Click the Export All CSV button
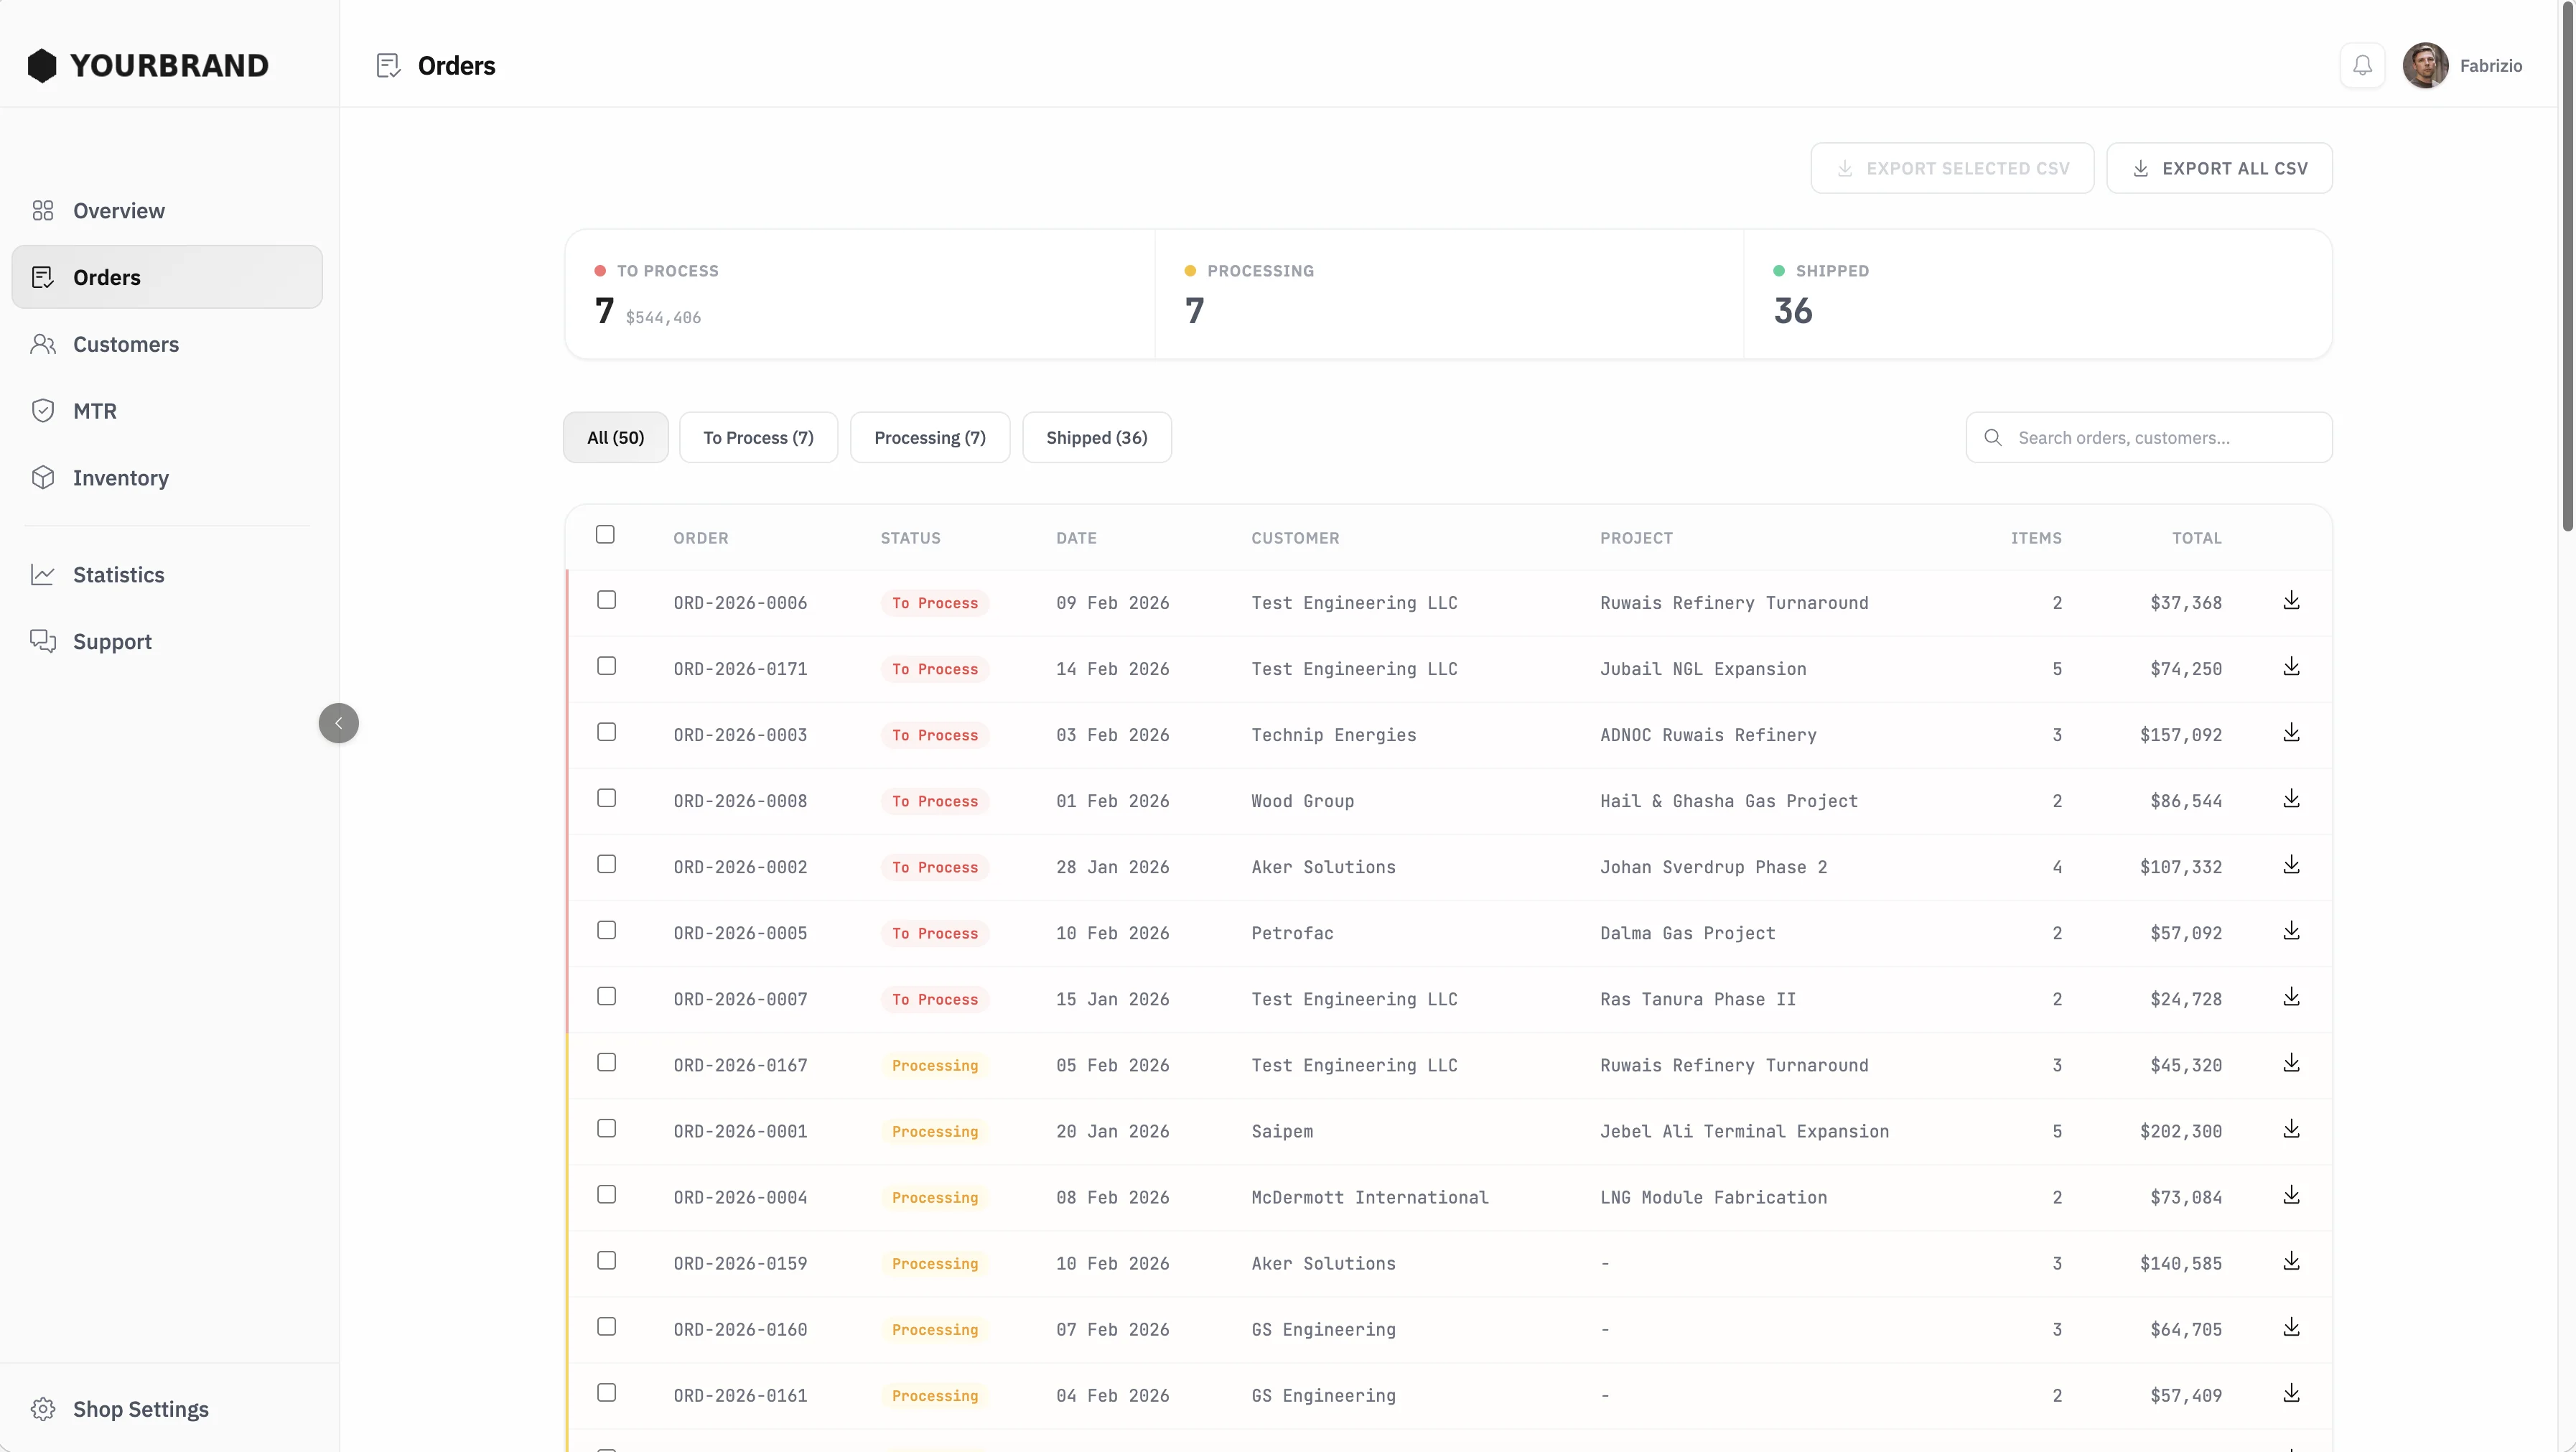 tap(2219, 169)
